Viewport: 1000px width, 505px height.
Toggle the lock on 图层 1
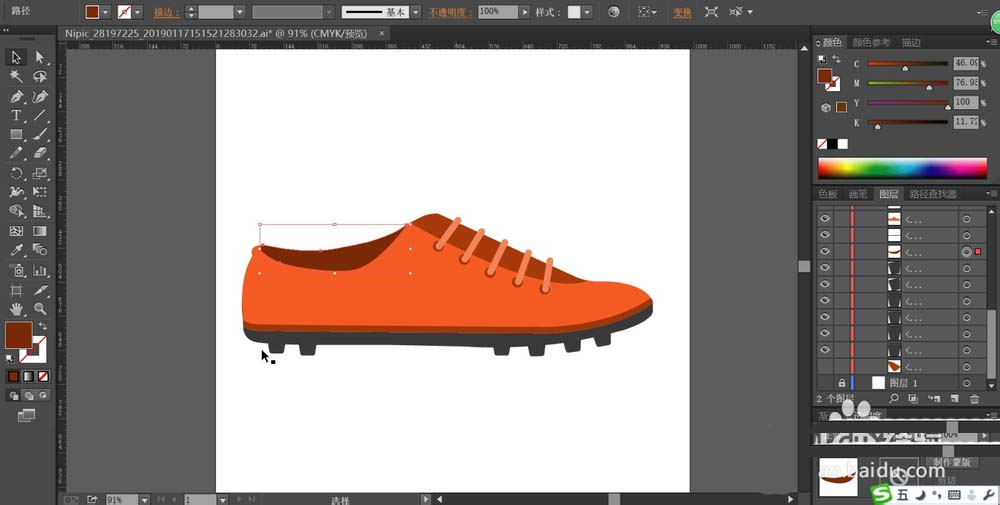coord(841,383)
